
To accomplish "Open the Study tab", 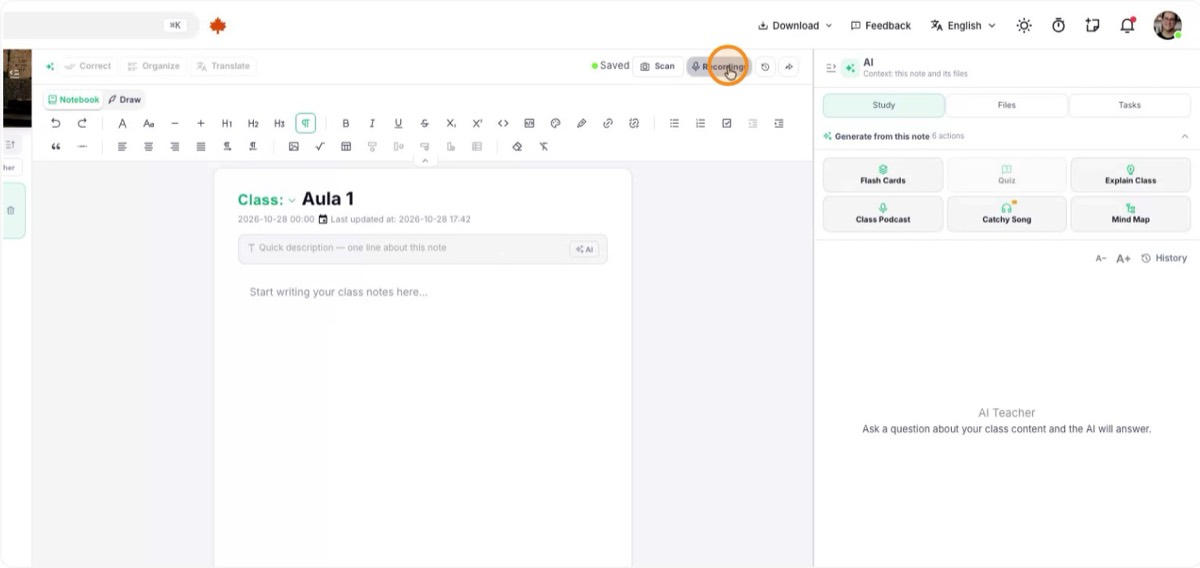I will pos(884,105).
